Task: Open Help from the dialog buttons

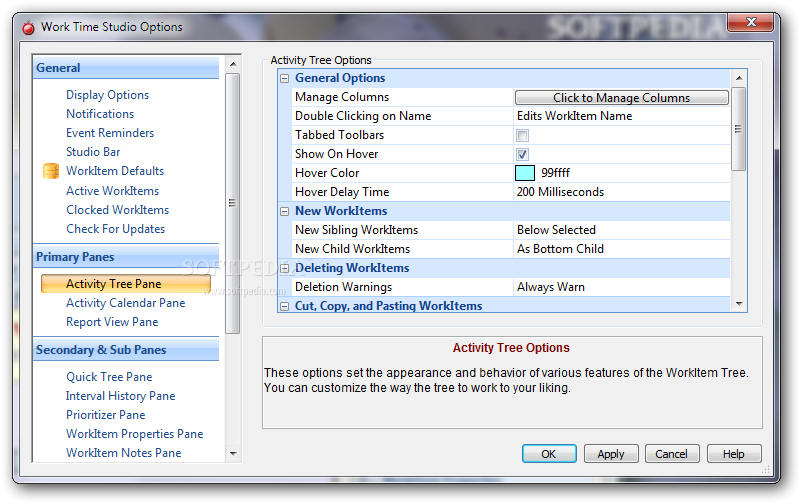Action: pyautogui.click(x=734, y=454)
